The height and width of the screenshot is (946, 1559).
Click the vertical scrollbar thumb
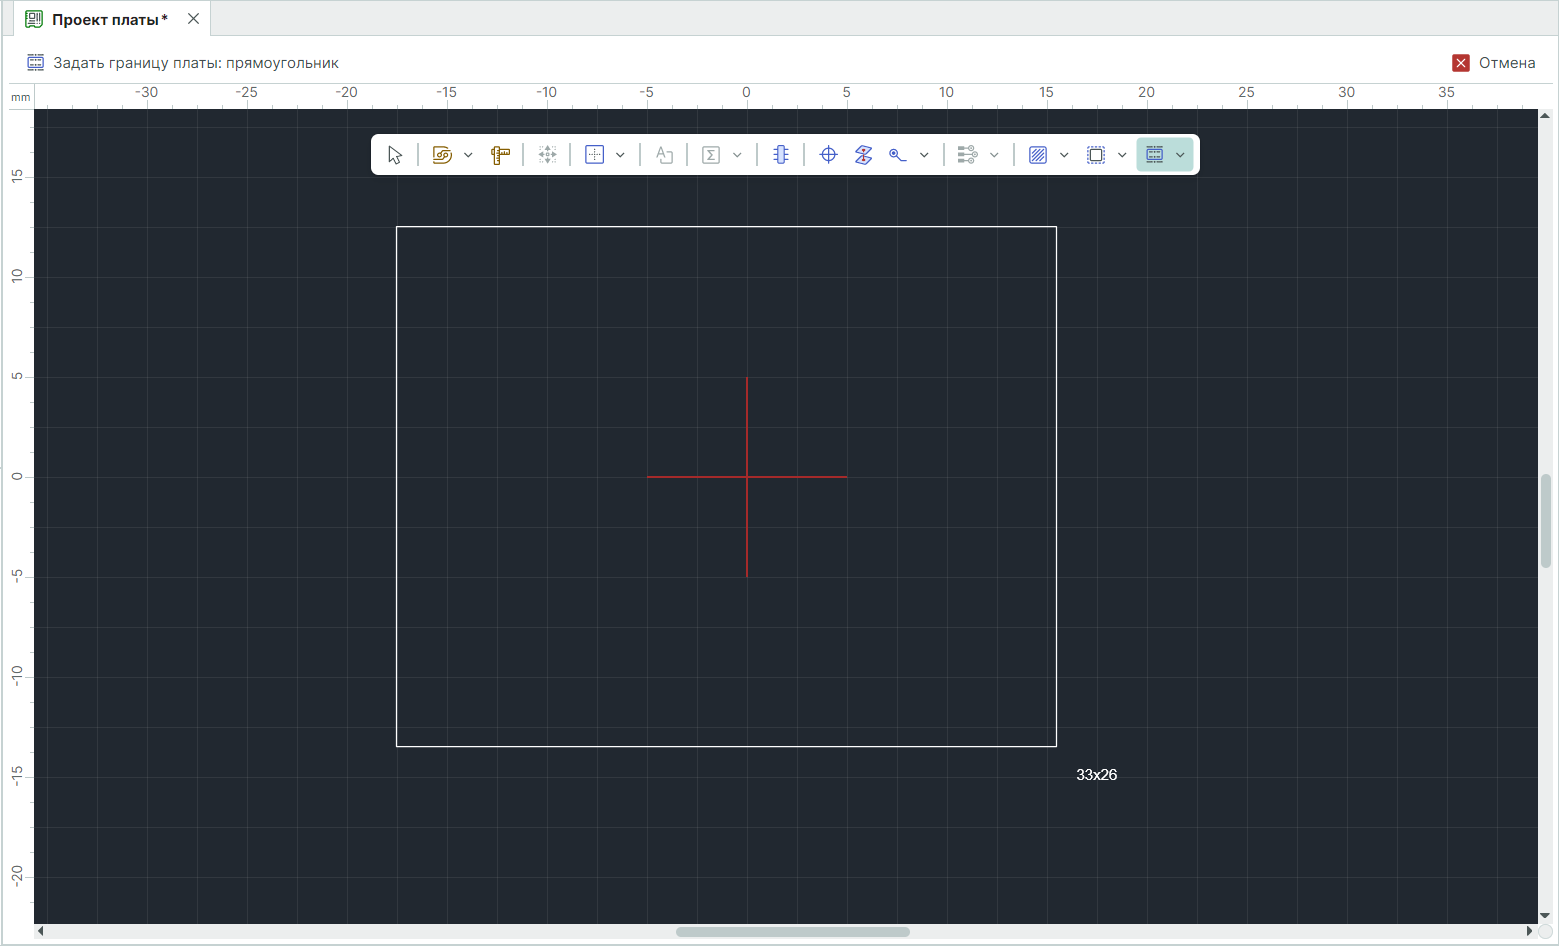(1546, 520)
